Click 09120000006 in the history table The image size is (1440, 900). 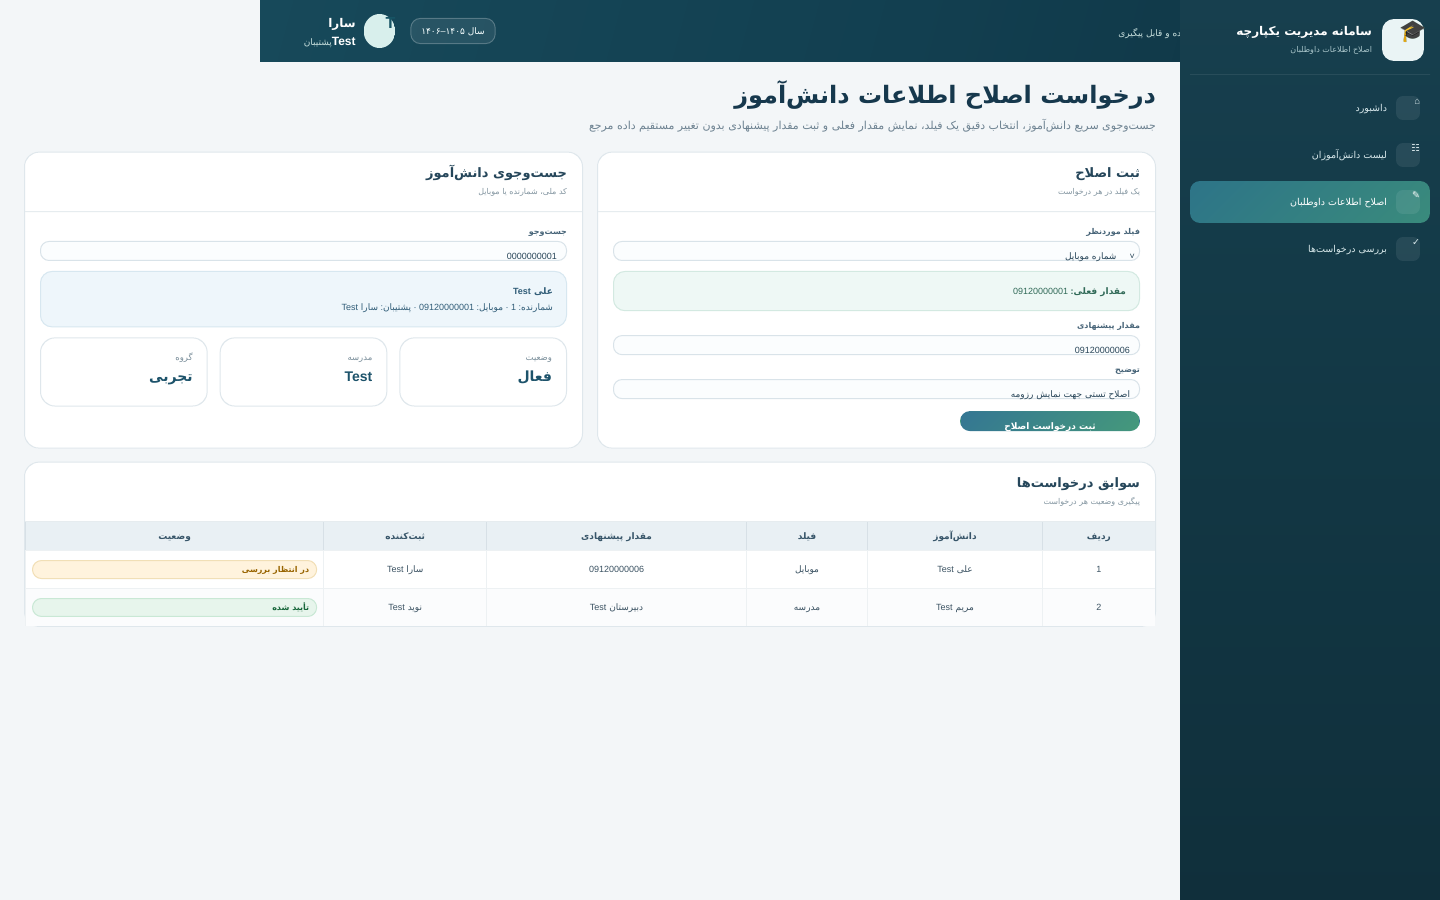coord(616,569)
